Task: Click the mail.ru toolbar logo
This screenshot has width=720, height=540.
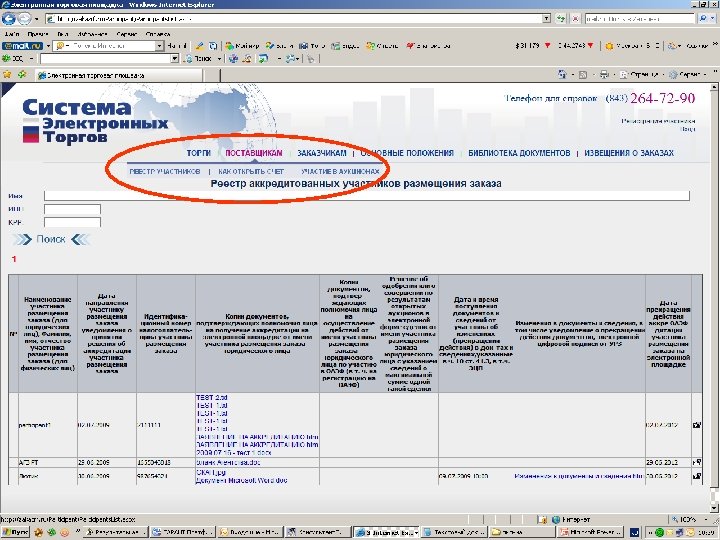Action: pos(22,46)
